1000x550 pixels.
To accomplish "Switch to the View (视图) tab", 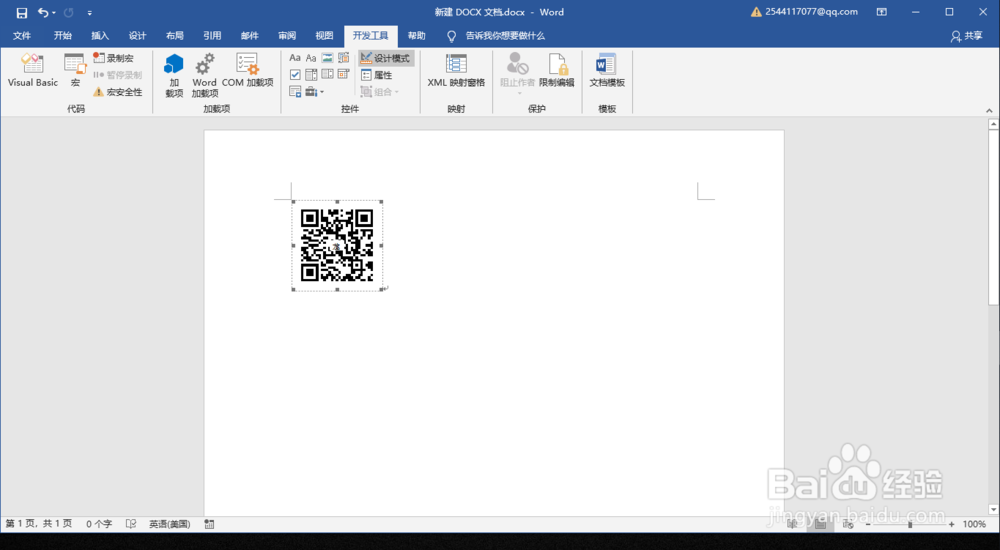I will click(324, 36).
